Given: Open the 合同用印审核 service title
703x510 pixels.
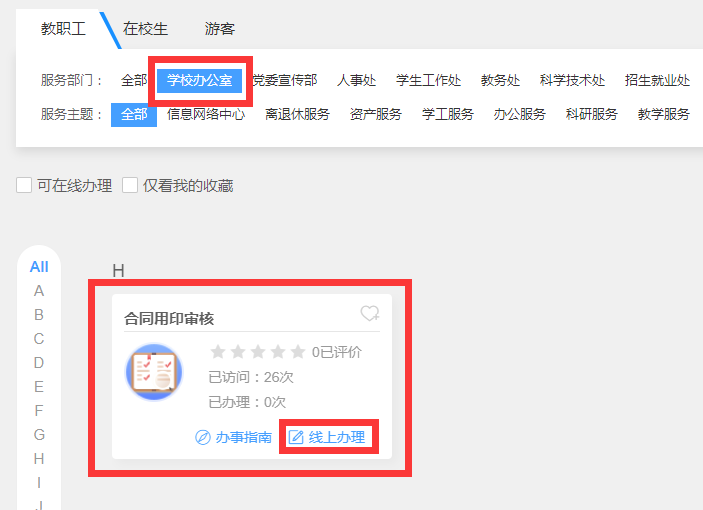Looking at the screenshot, I should click(169, 319).
